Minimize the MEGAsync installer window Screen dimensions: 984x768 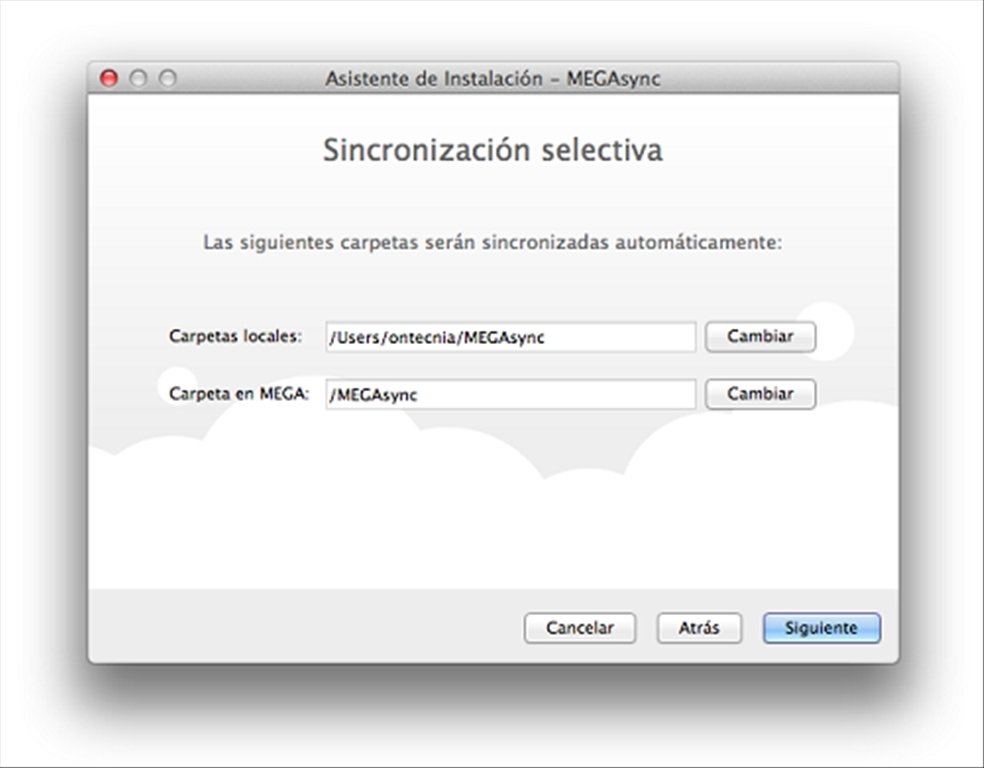pyautogui.click(x=138, y=78)
